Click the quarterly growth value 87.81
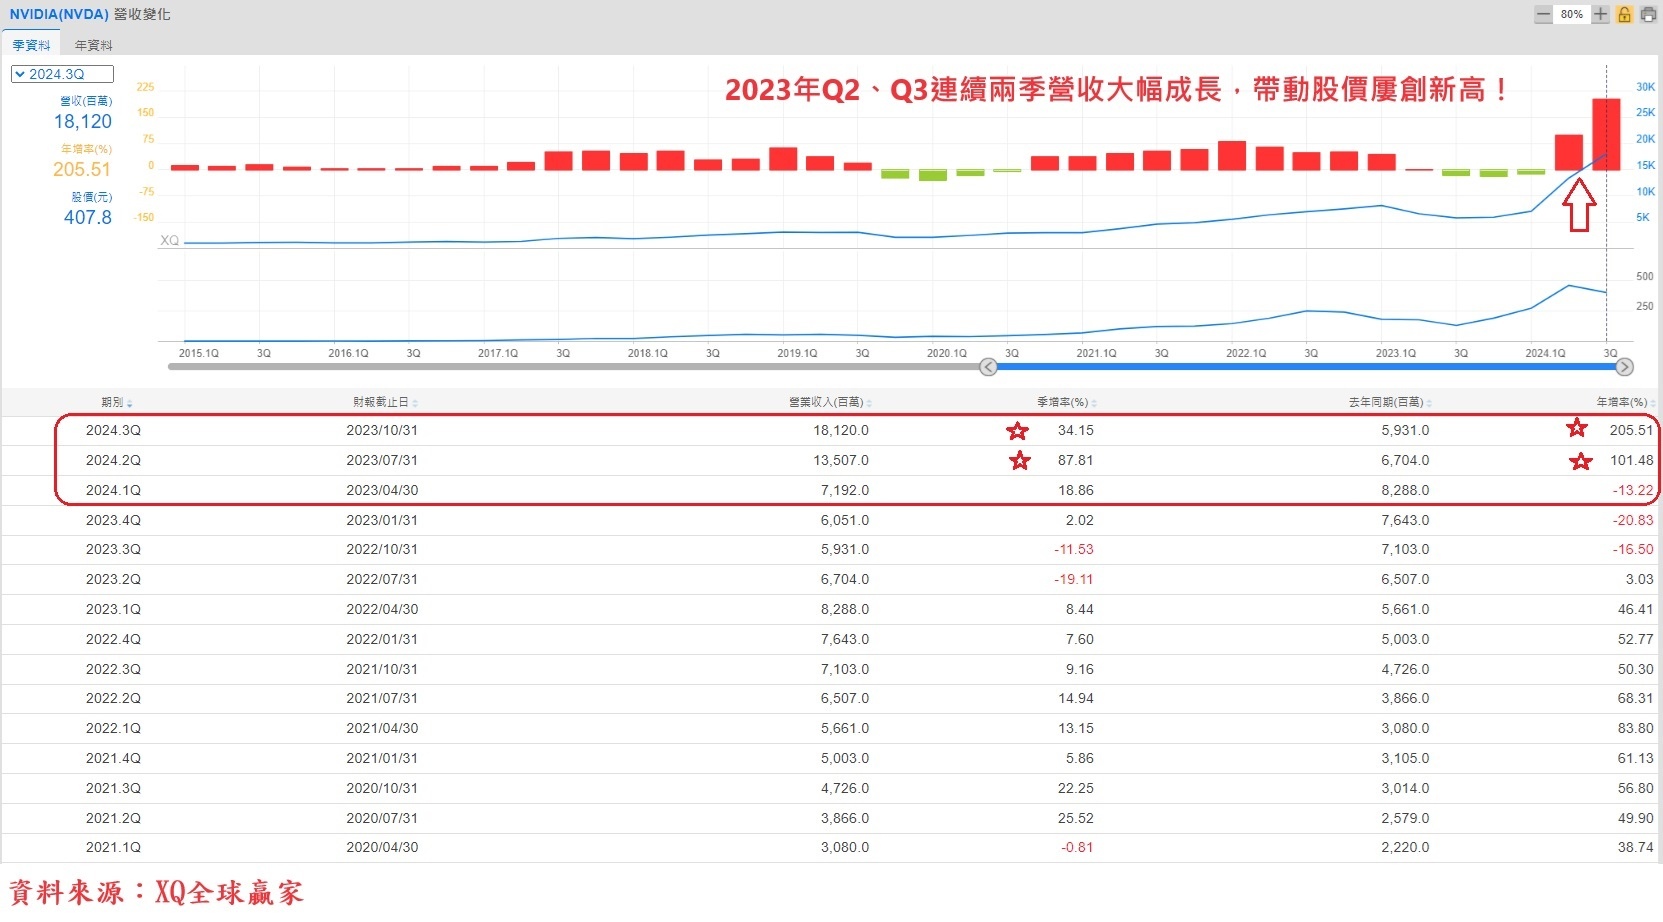The width and height of the screenshot is (1663, 922). [x=1076, y=460]
